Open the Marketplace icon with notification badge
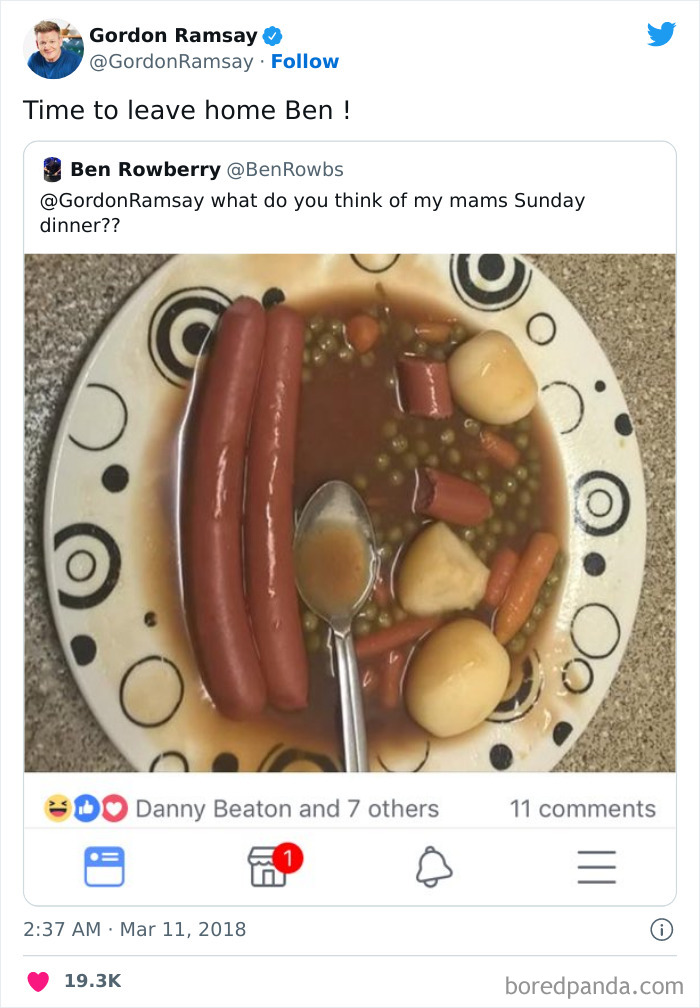The width and height of the screenshot is (700, 1008). pyautogui.click(x=274, y=865)
